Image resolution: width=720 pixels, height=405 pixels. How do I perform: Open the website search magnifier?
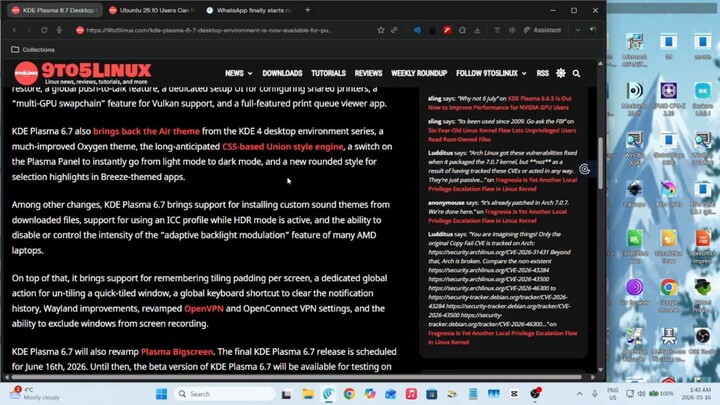tap(576, 73)
